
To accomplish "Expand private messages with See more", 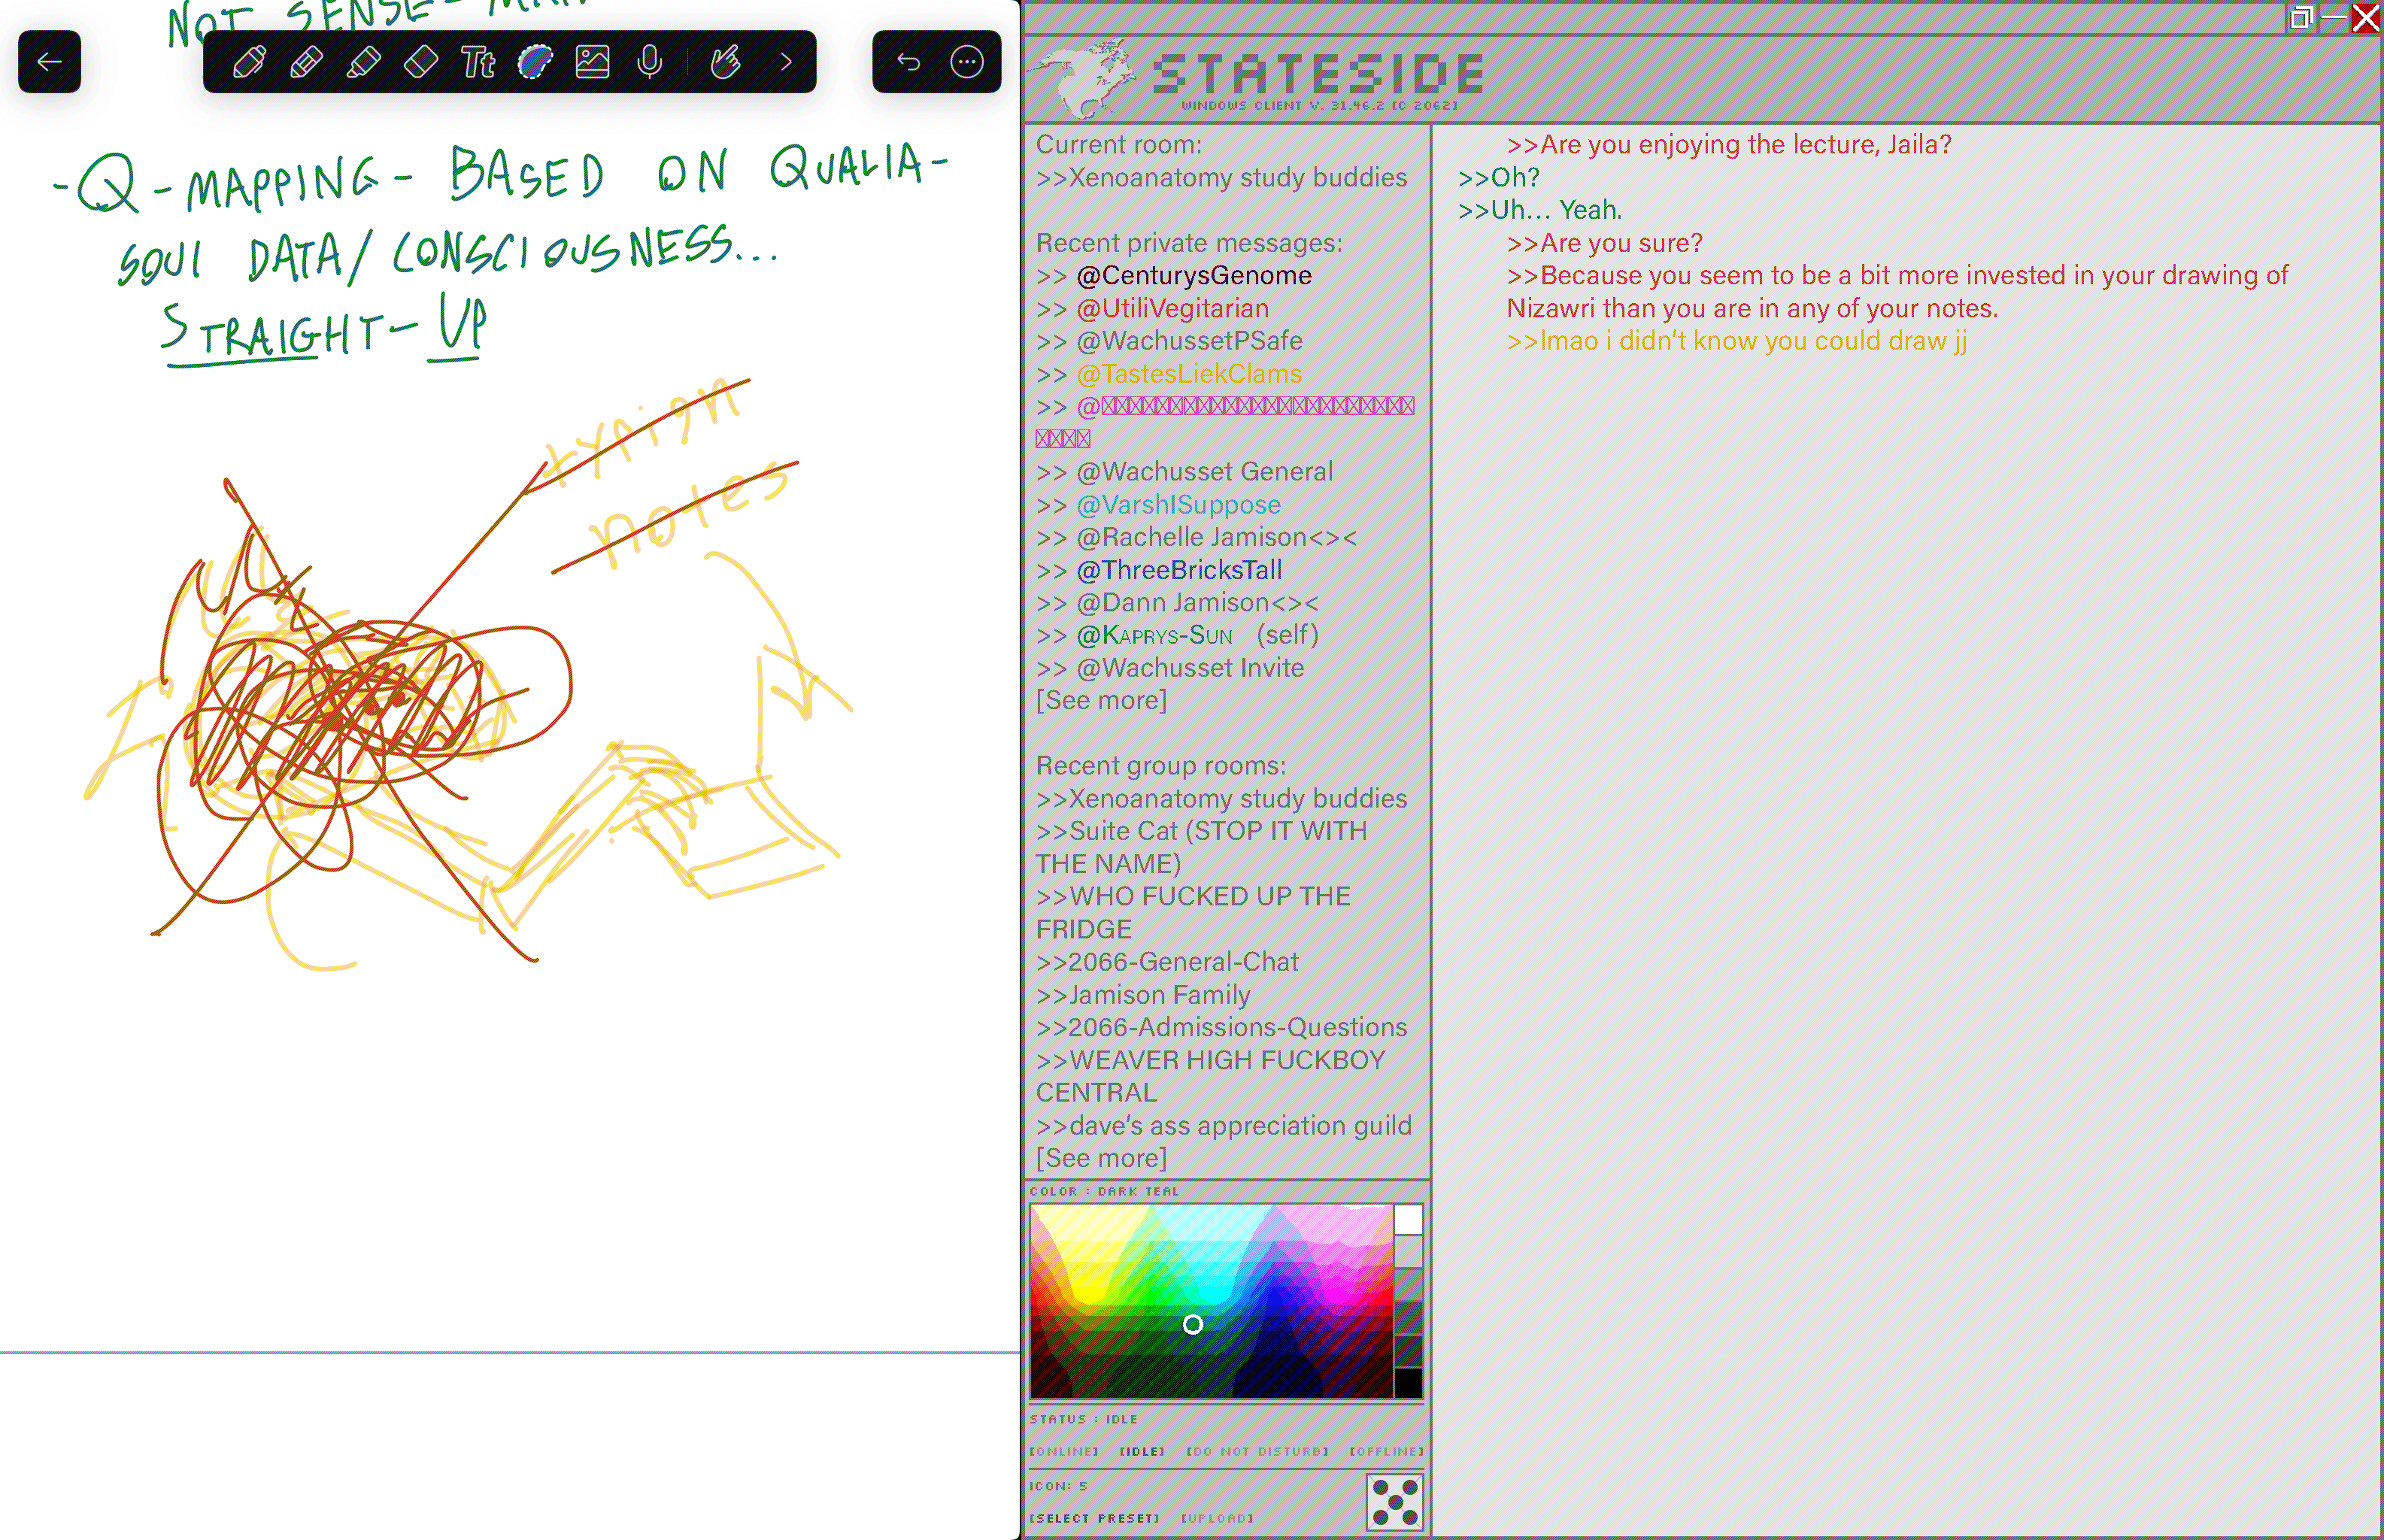I will point(1101,700).
